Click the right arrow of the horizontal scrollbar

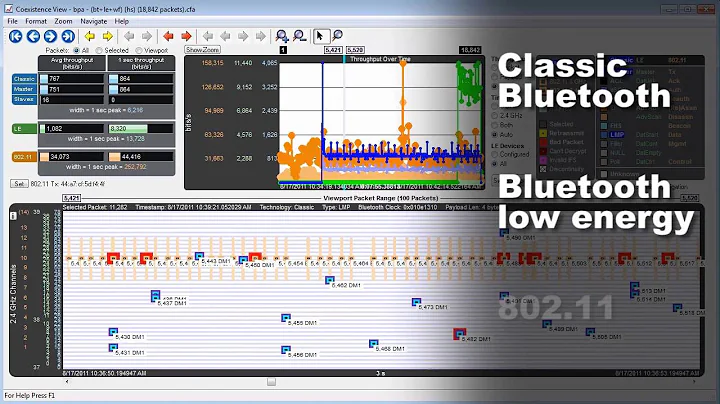pos(694,382)
